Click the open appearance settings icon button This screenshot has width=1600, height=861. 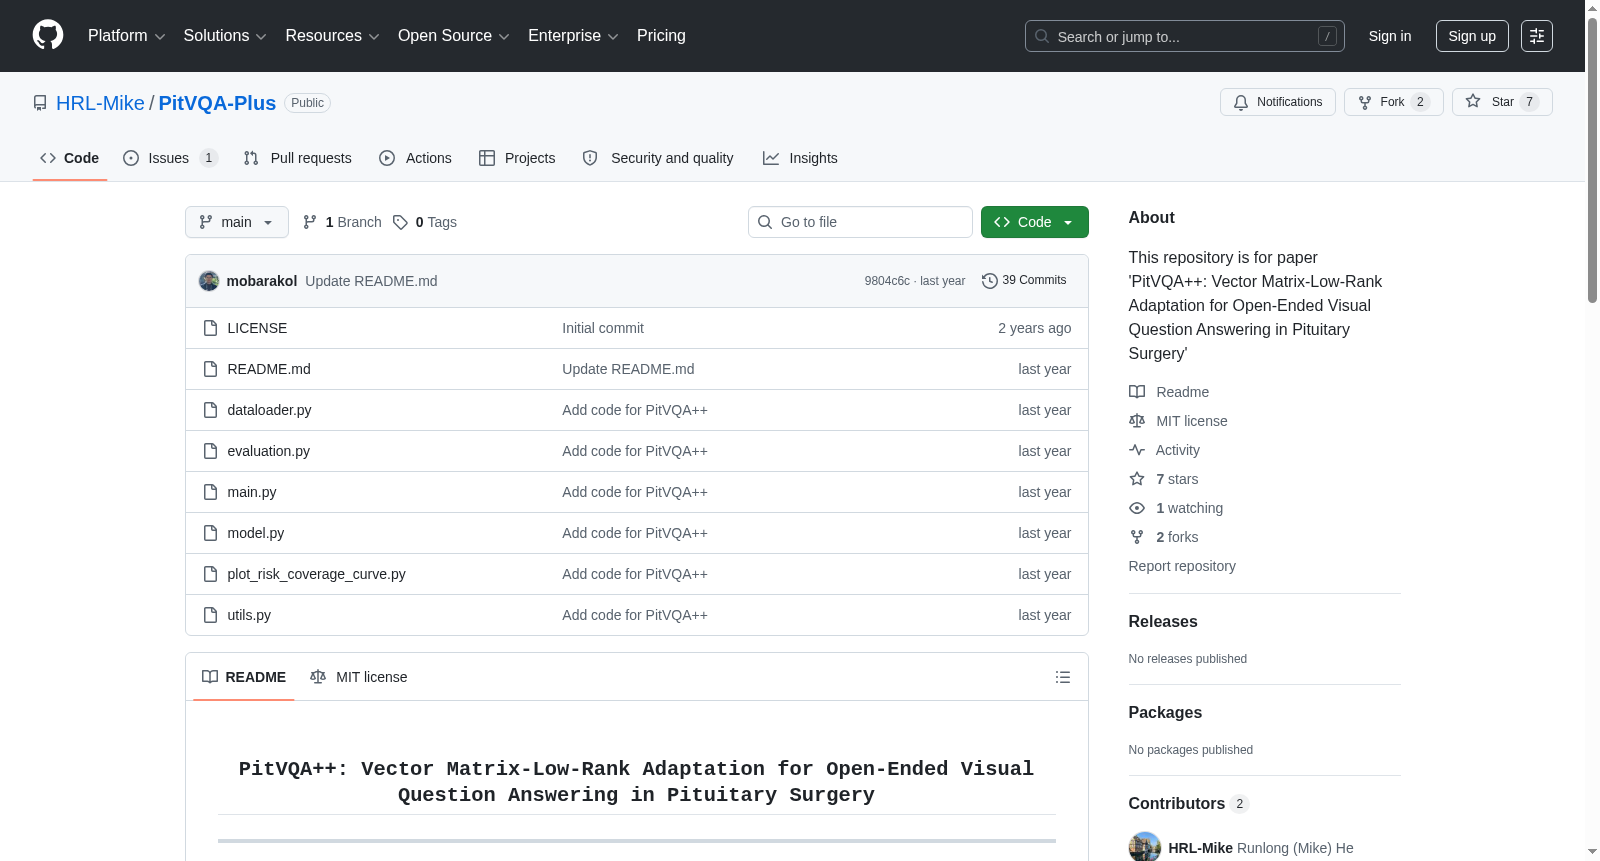pos(1537,36)
